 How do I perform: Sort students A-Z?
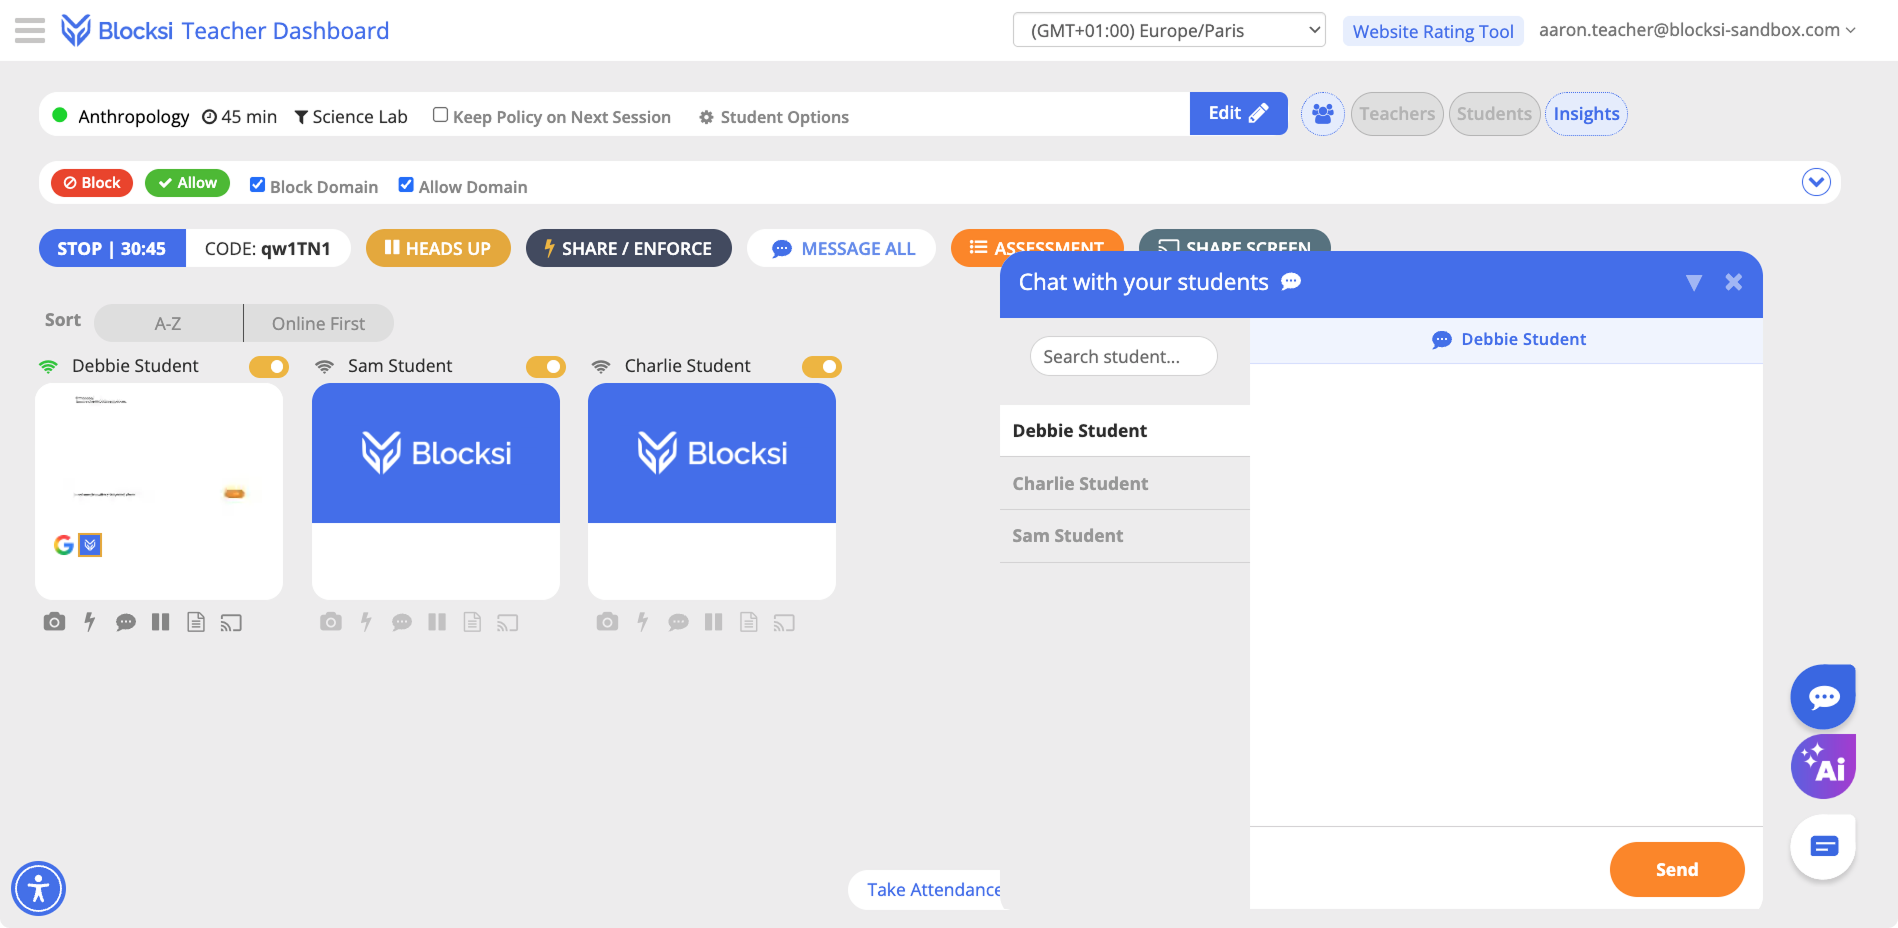[168, 323]
